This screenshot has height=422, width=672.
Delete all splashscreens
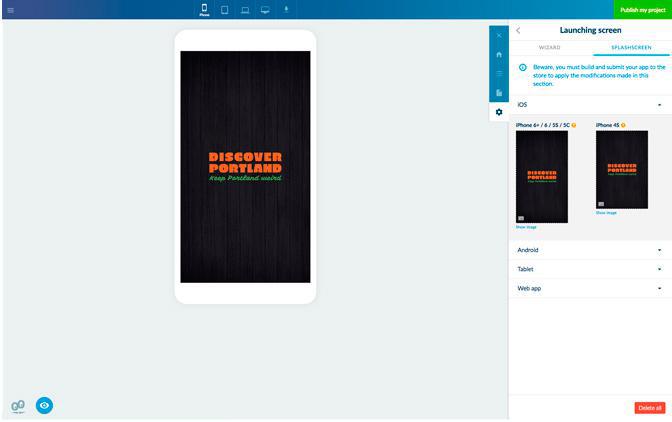pyautogui.click(x=650, y=408)
